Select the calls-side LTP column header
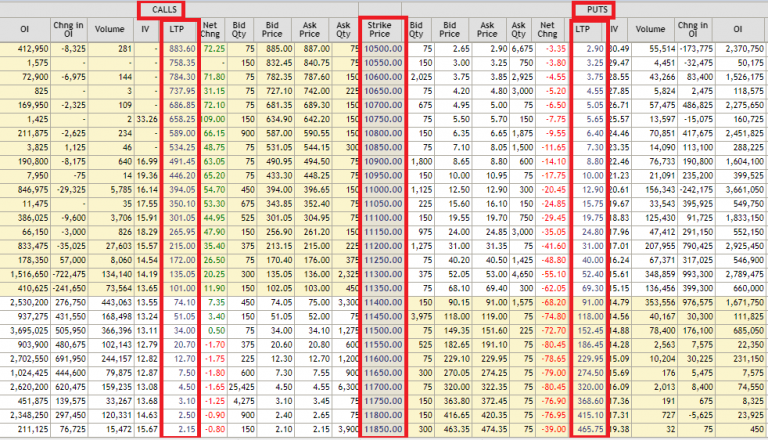768x440 pixels. (x=177, y=29)
